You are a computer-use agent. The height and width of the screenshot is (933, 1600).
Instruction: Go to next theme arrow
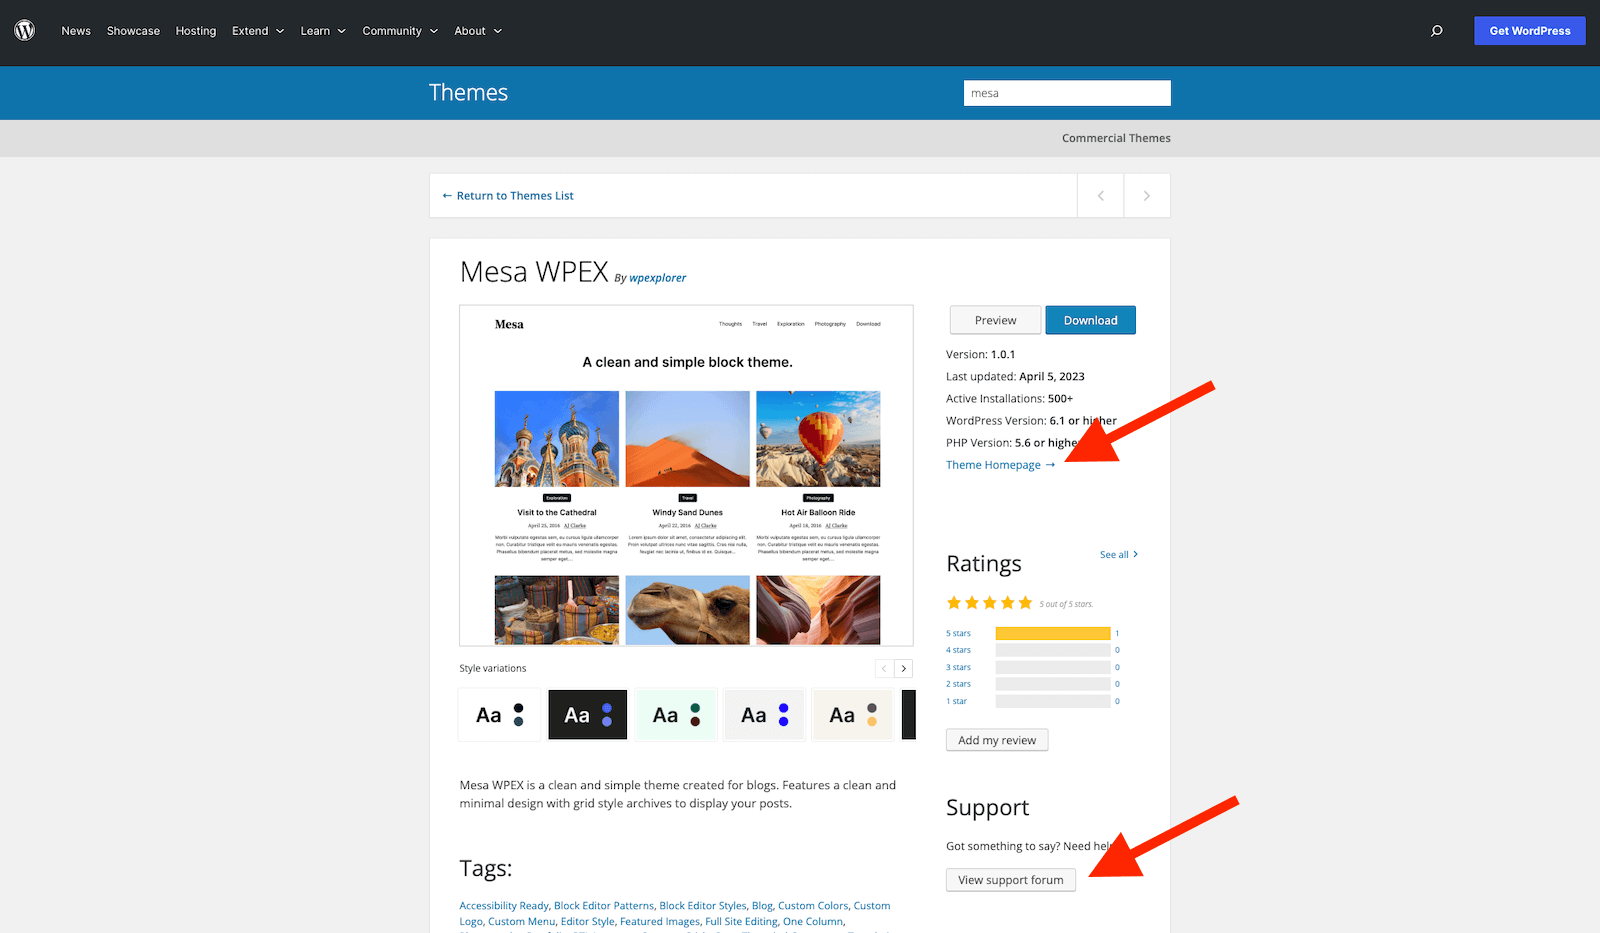[x=1147, y=196]
